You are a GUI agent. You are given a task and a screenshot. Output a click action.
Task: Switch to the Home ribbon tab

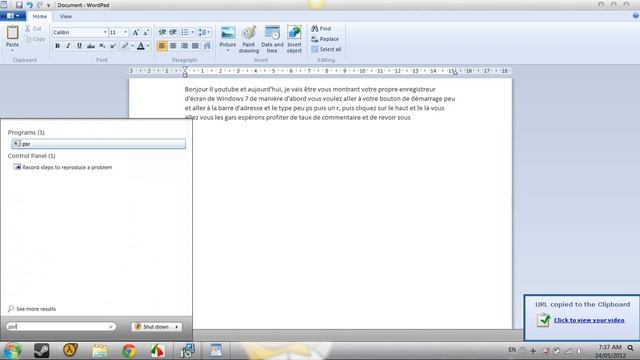pyautogui.click(x=40, y=16)
